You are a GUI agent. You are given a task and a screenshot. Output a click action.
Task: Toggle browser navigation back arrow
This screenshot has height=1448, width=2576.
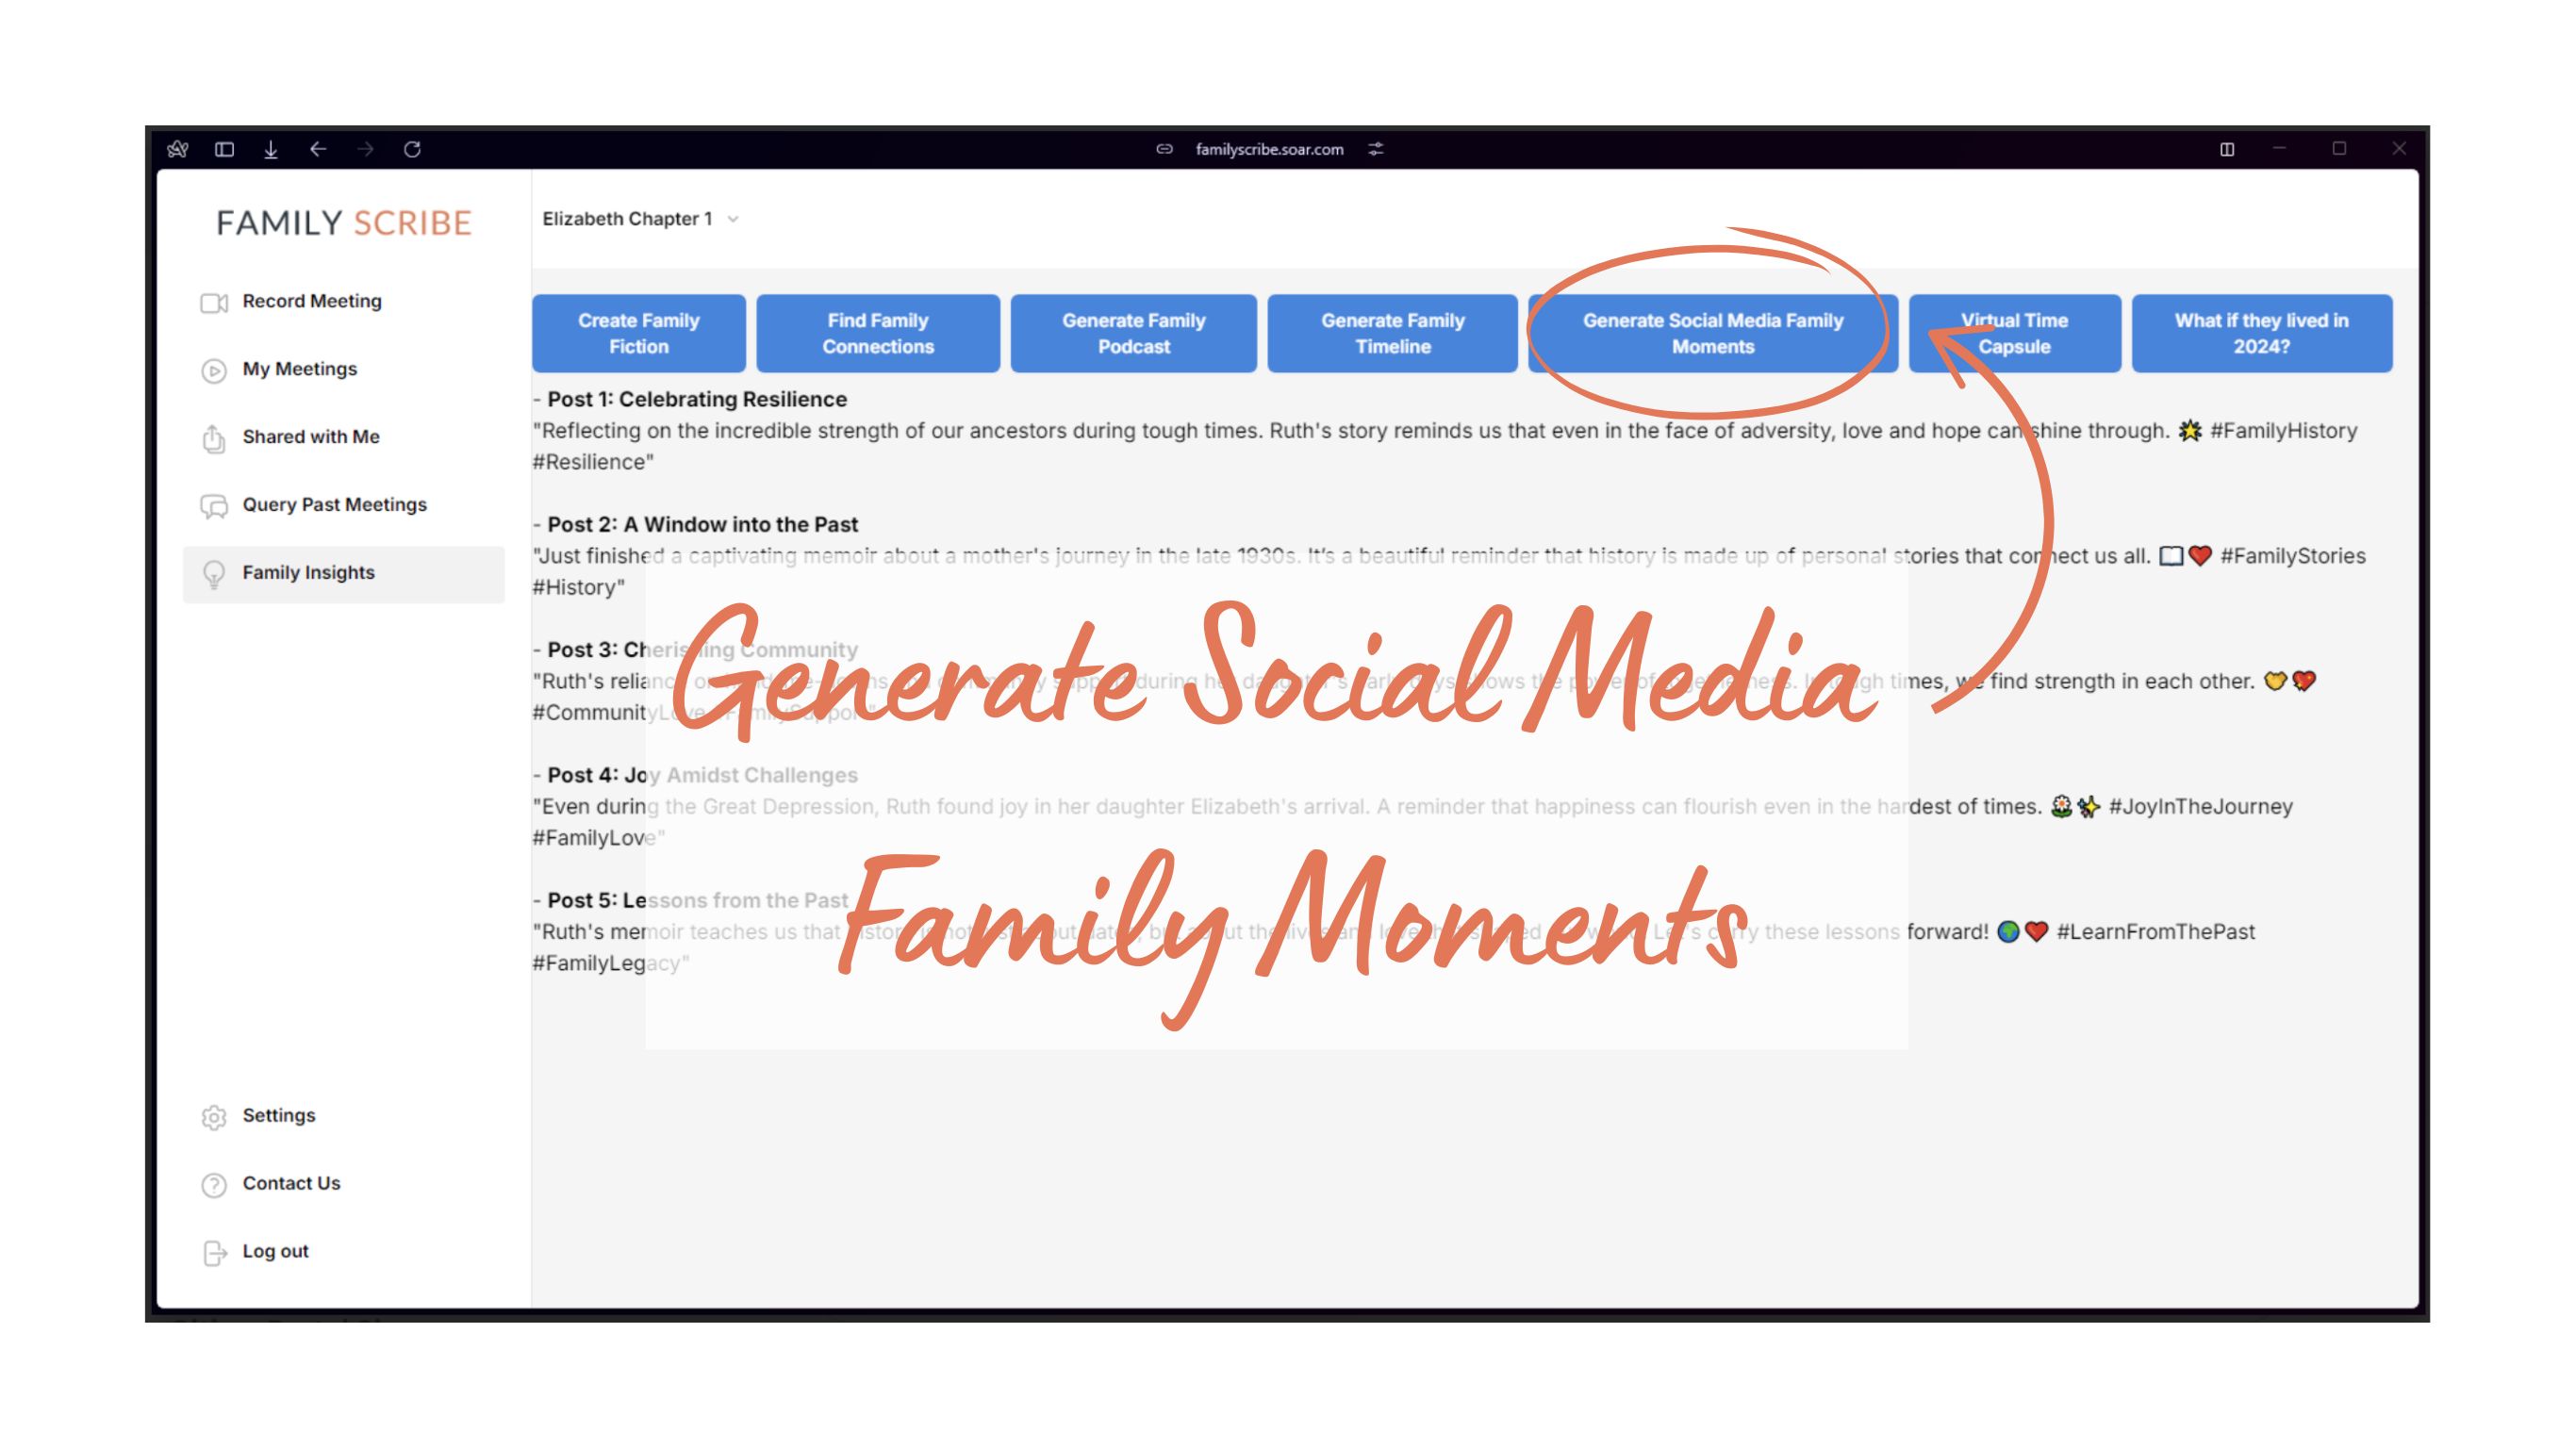319,149
